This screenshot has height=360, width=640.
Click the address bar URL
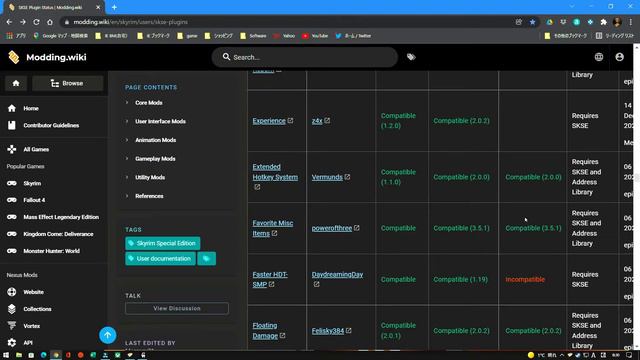131,22
